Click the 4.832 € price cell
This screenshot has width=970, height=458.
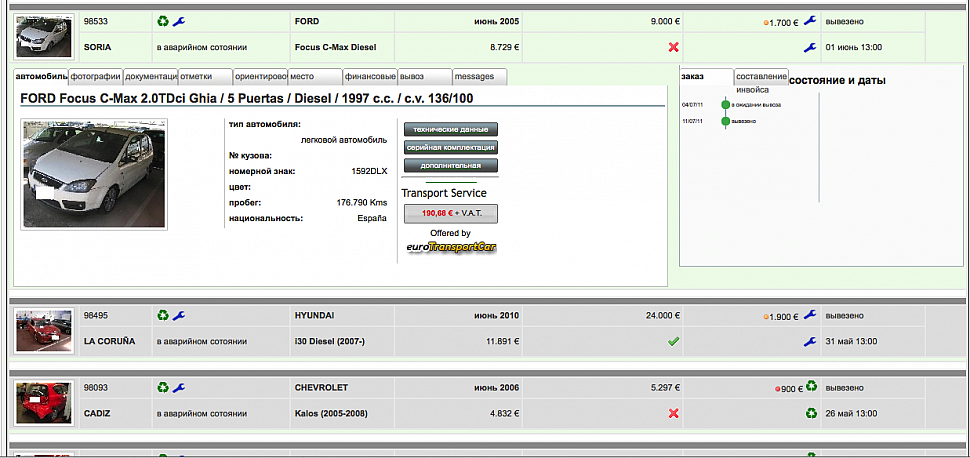(458, 413)
